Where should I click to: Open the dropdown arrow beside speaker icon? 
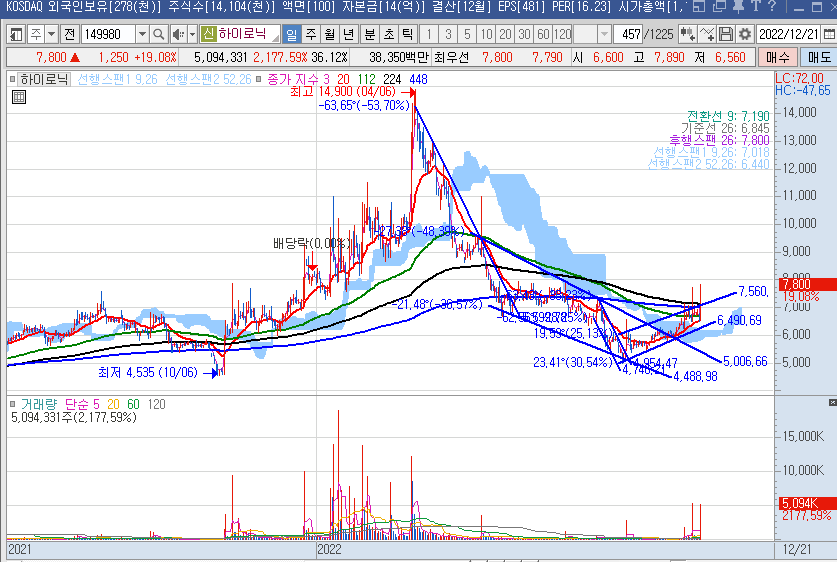click(193, 35)
